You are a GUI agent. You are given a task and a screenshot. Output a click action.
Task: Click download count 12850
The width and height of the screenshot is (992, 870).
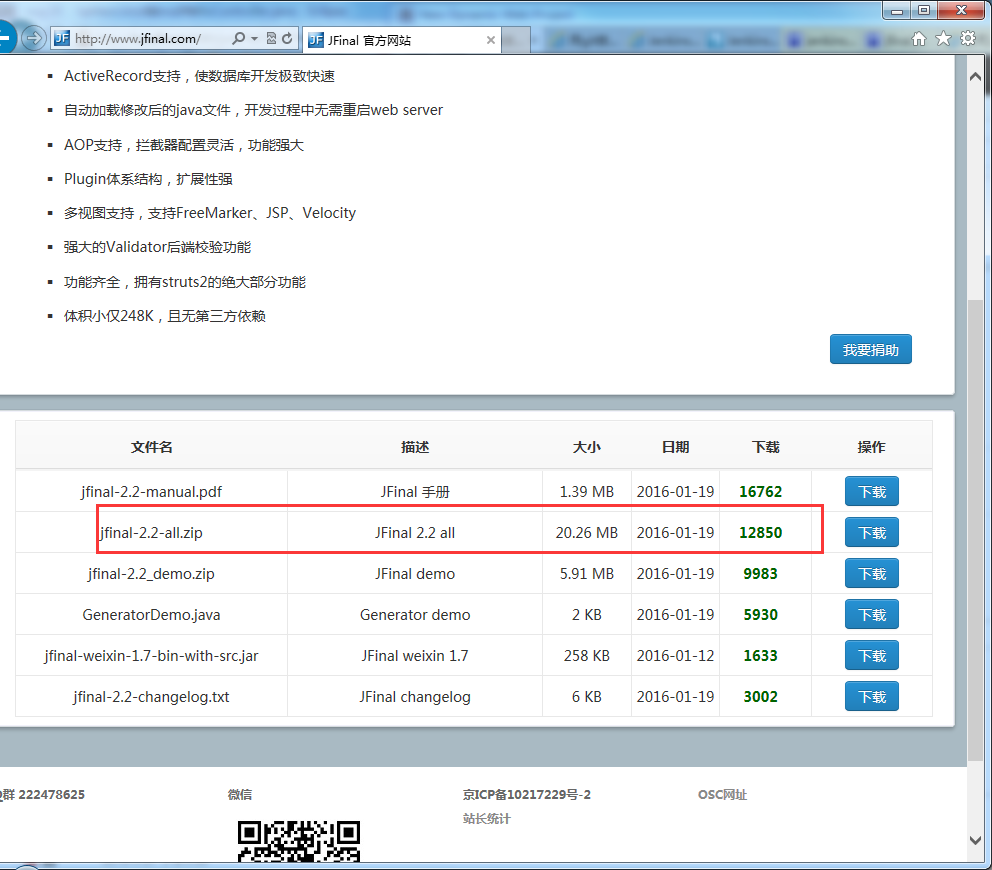[x=760, y=533]
